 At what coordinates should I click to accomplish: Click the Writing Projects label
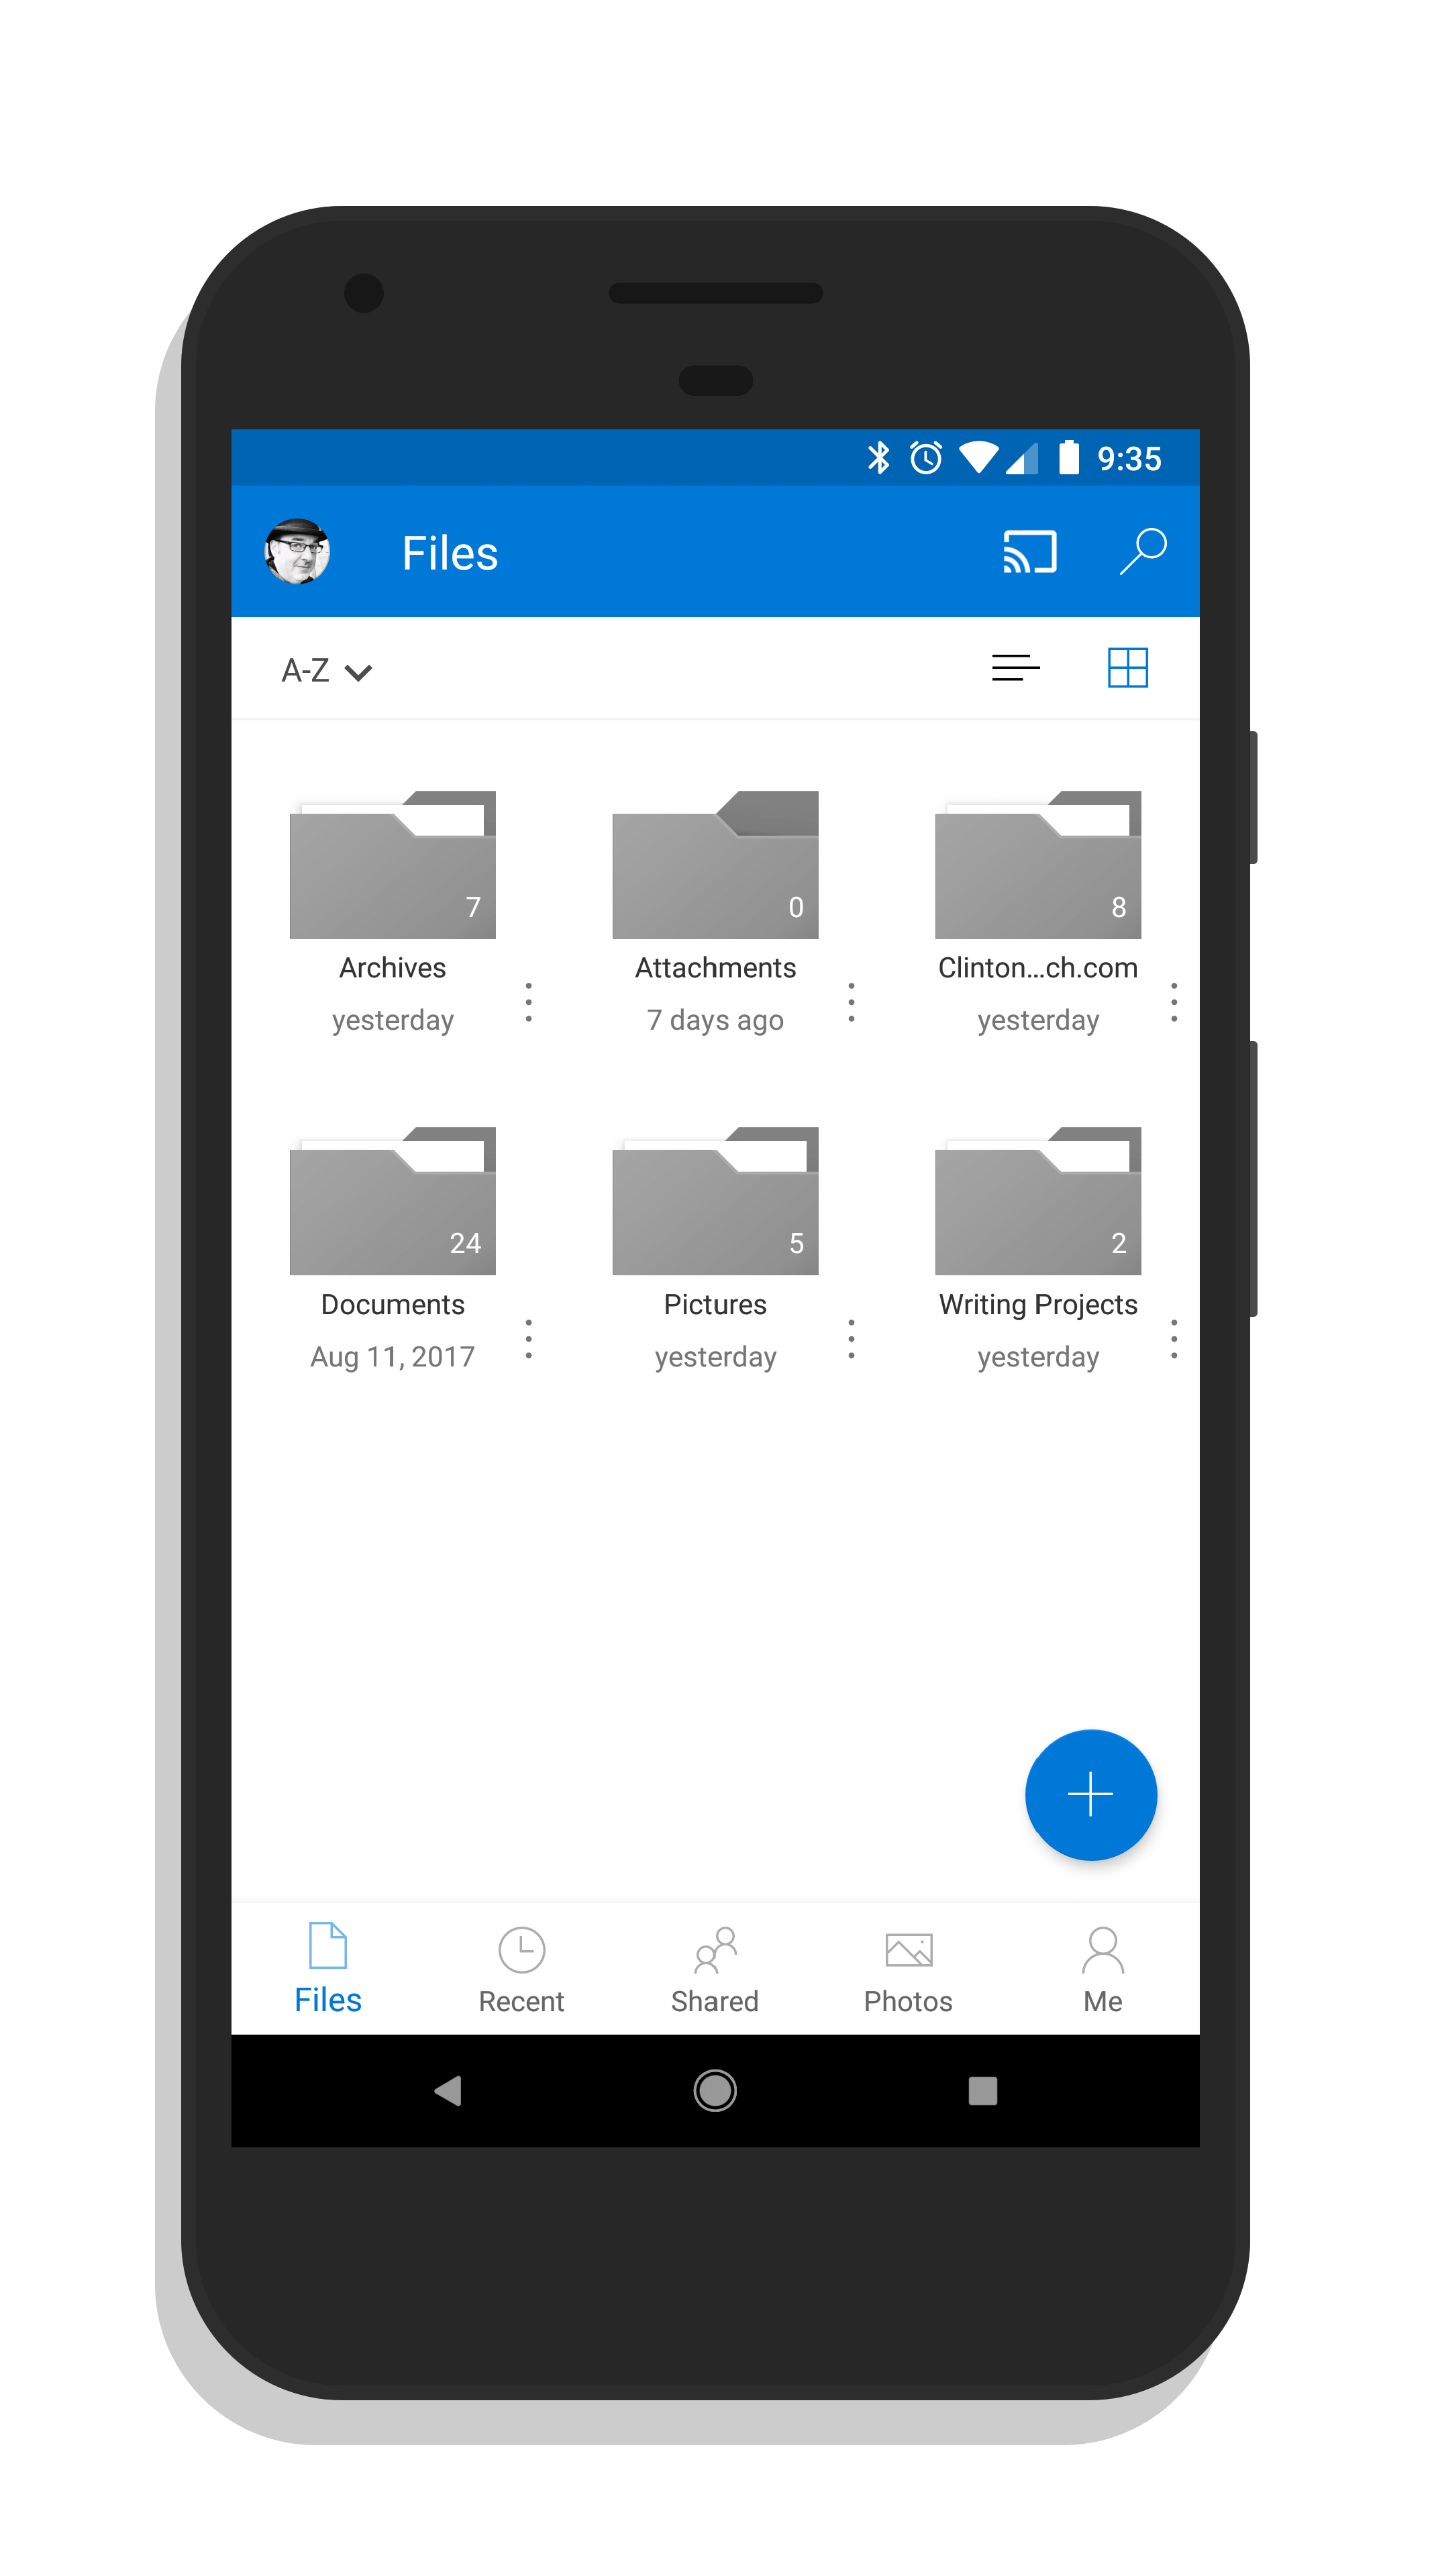pyautogui.click(x=1037, y=1304)
